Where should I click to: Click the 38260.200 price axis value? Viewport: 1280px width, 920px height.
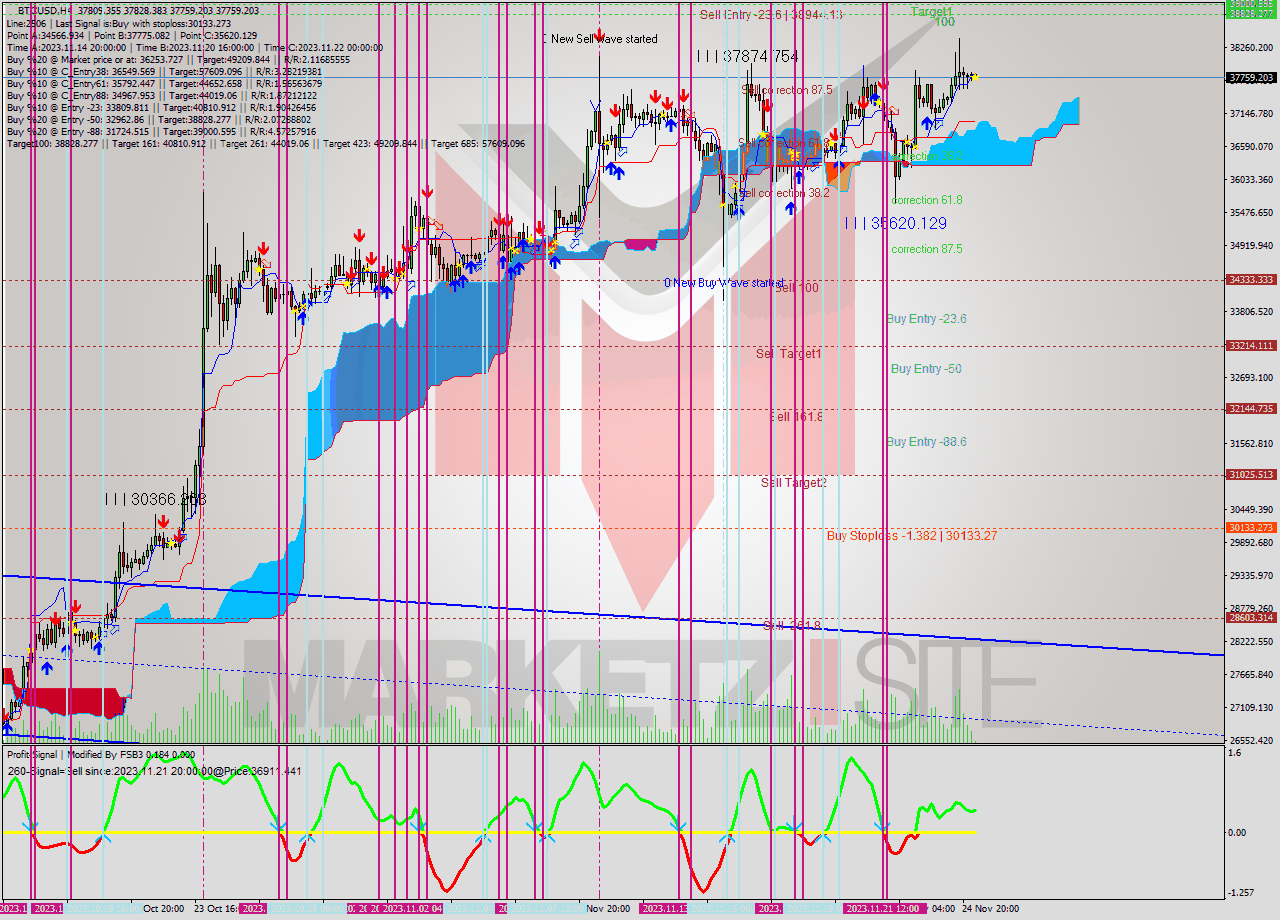[1251, 47]
